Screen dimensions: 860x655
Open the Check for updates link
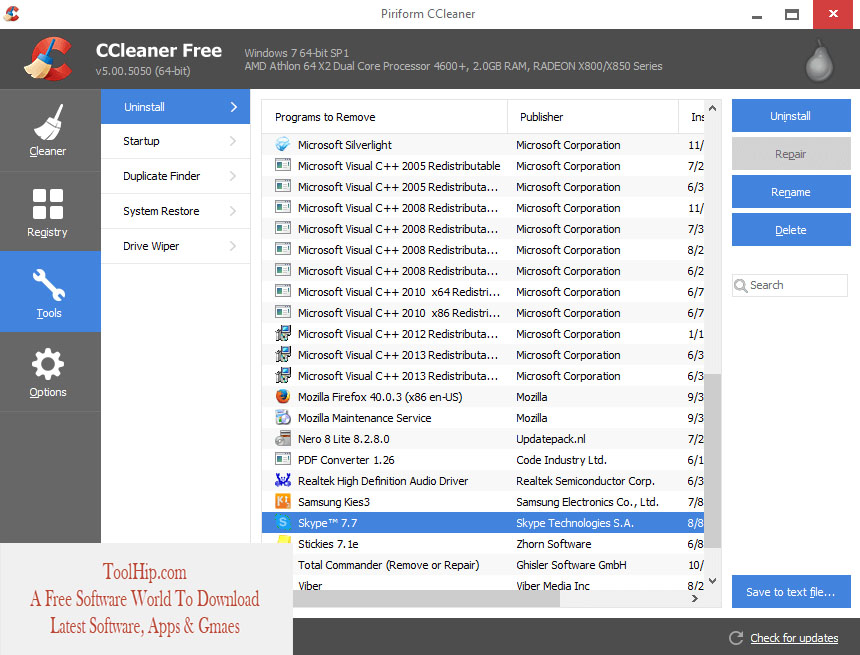pos(794,638)
